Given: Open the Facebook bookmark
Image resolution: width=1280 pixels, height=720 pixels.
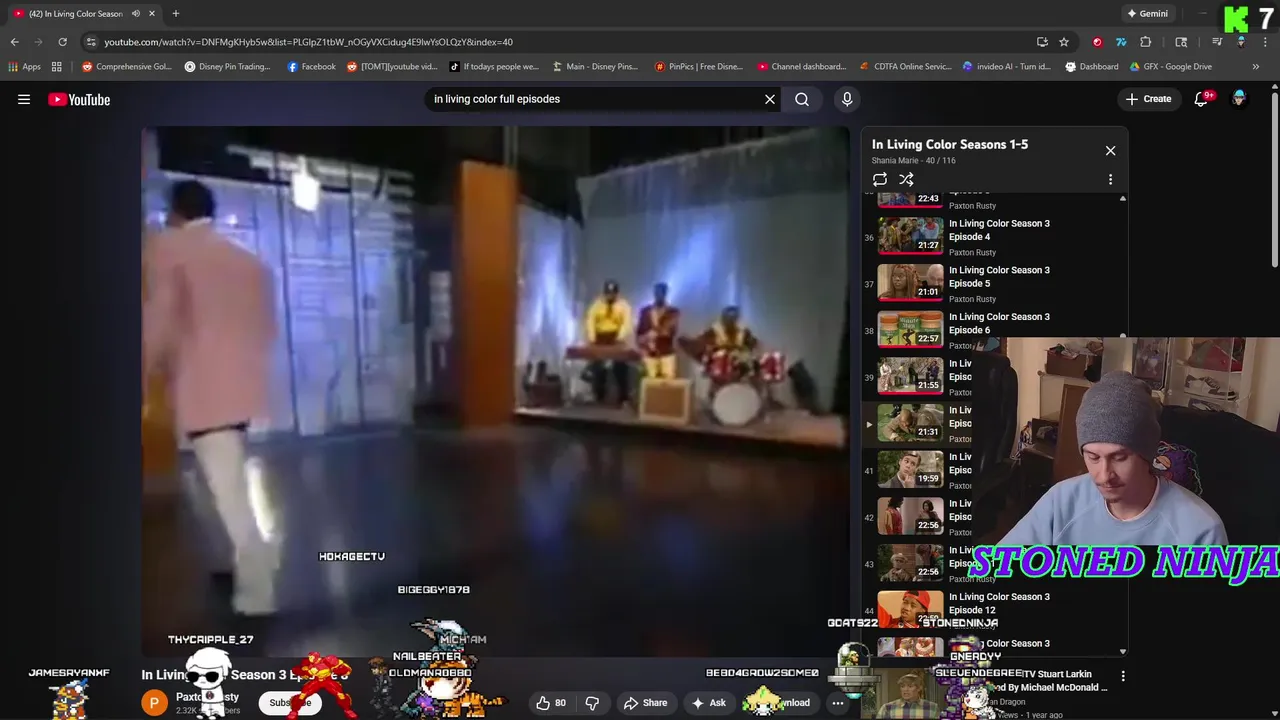Looking at the screenshot, I should [311, 67].
